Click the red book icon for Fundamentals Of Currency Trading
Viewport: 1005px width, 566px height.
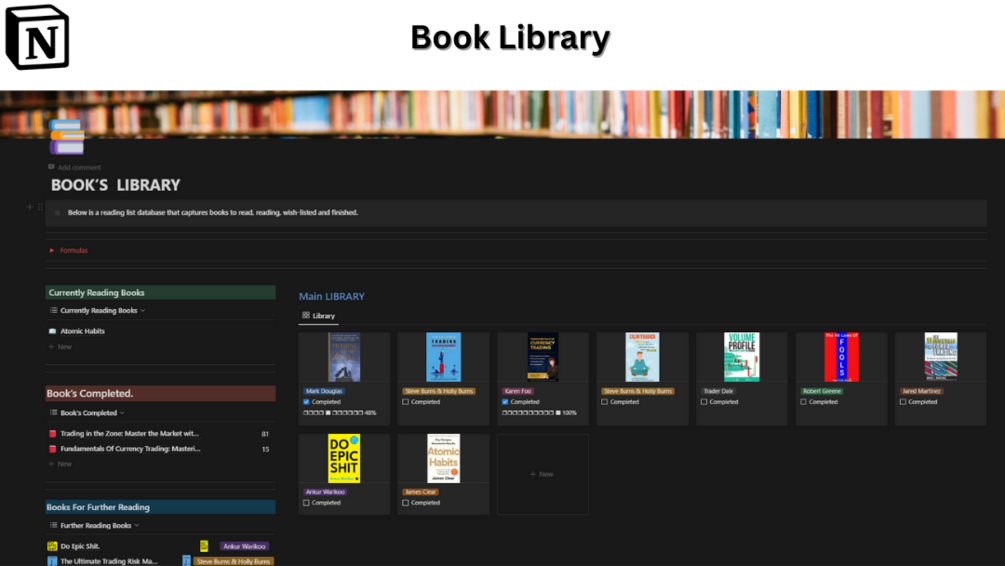53,449
